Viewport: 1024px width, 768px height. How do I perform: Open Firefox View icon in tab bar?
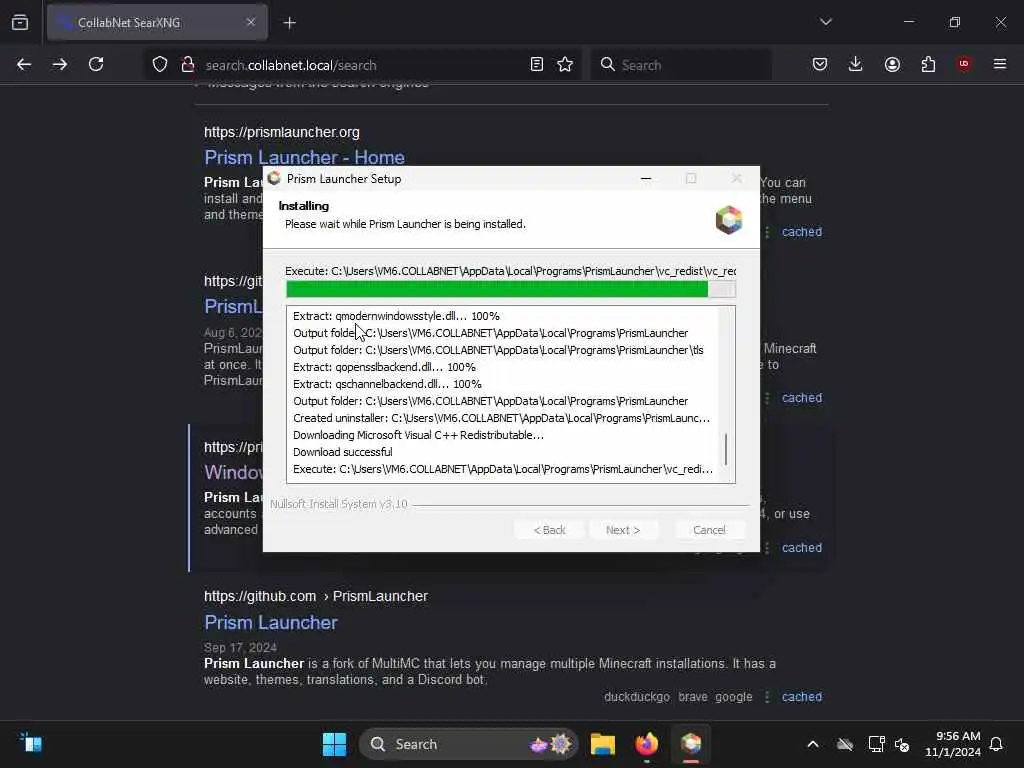tap(20, 22)
